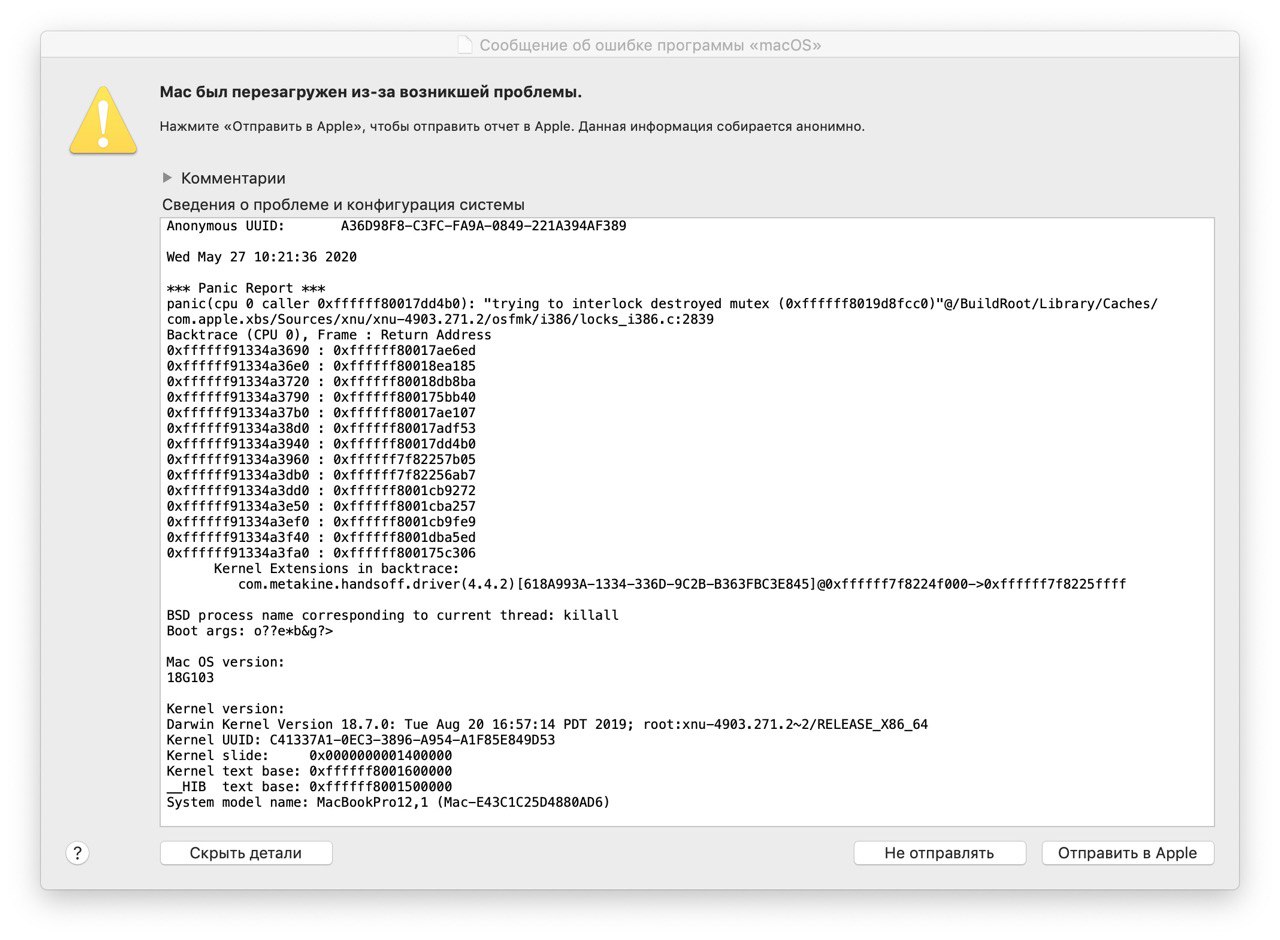The image size is (1280, 940).
Task: Click backtrace row 0xffffff91334a36e0
Action: point(321,366)
